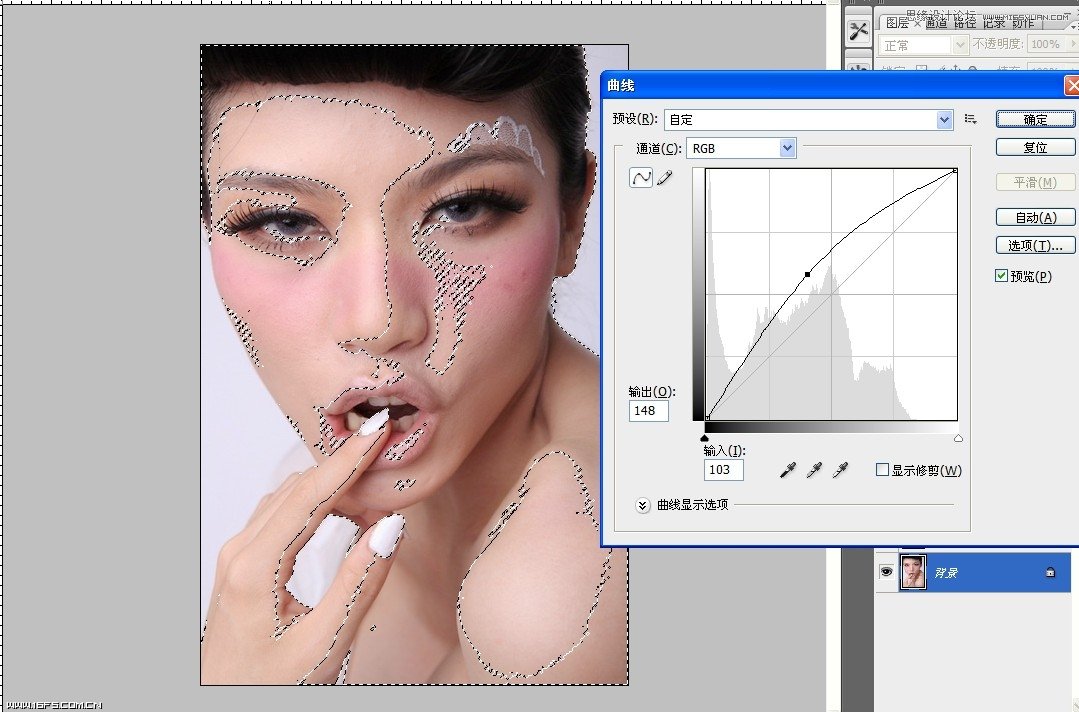The image size is (1079, 712).
Task: Hide the 背景 layer with eye icon
Action: [886, 572]
